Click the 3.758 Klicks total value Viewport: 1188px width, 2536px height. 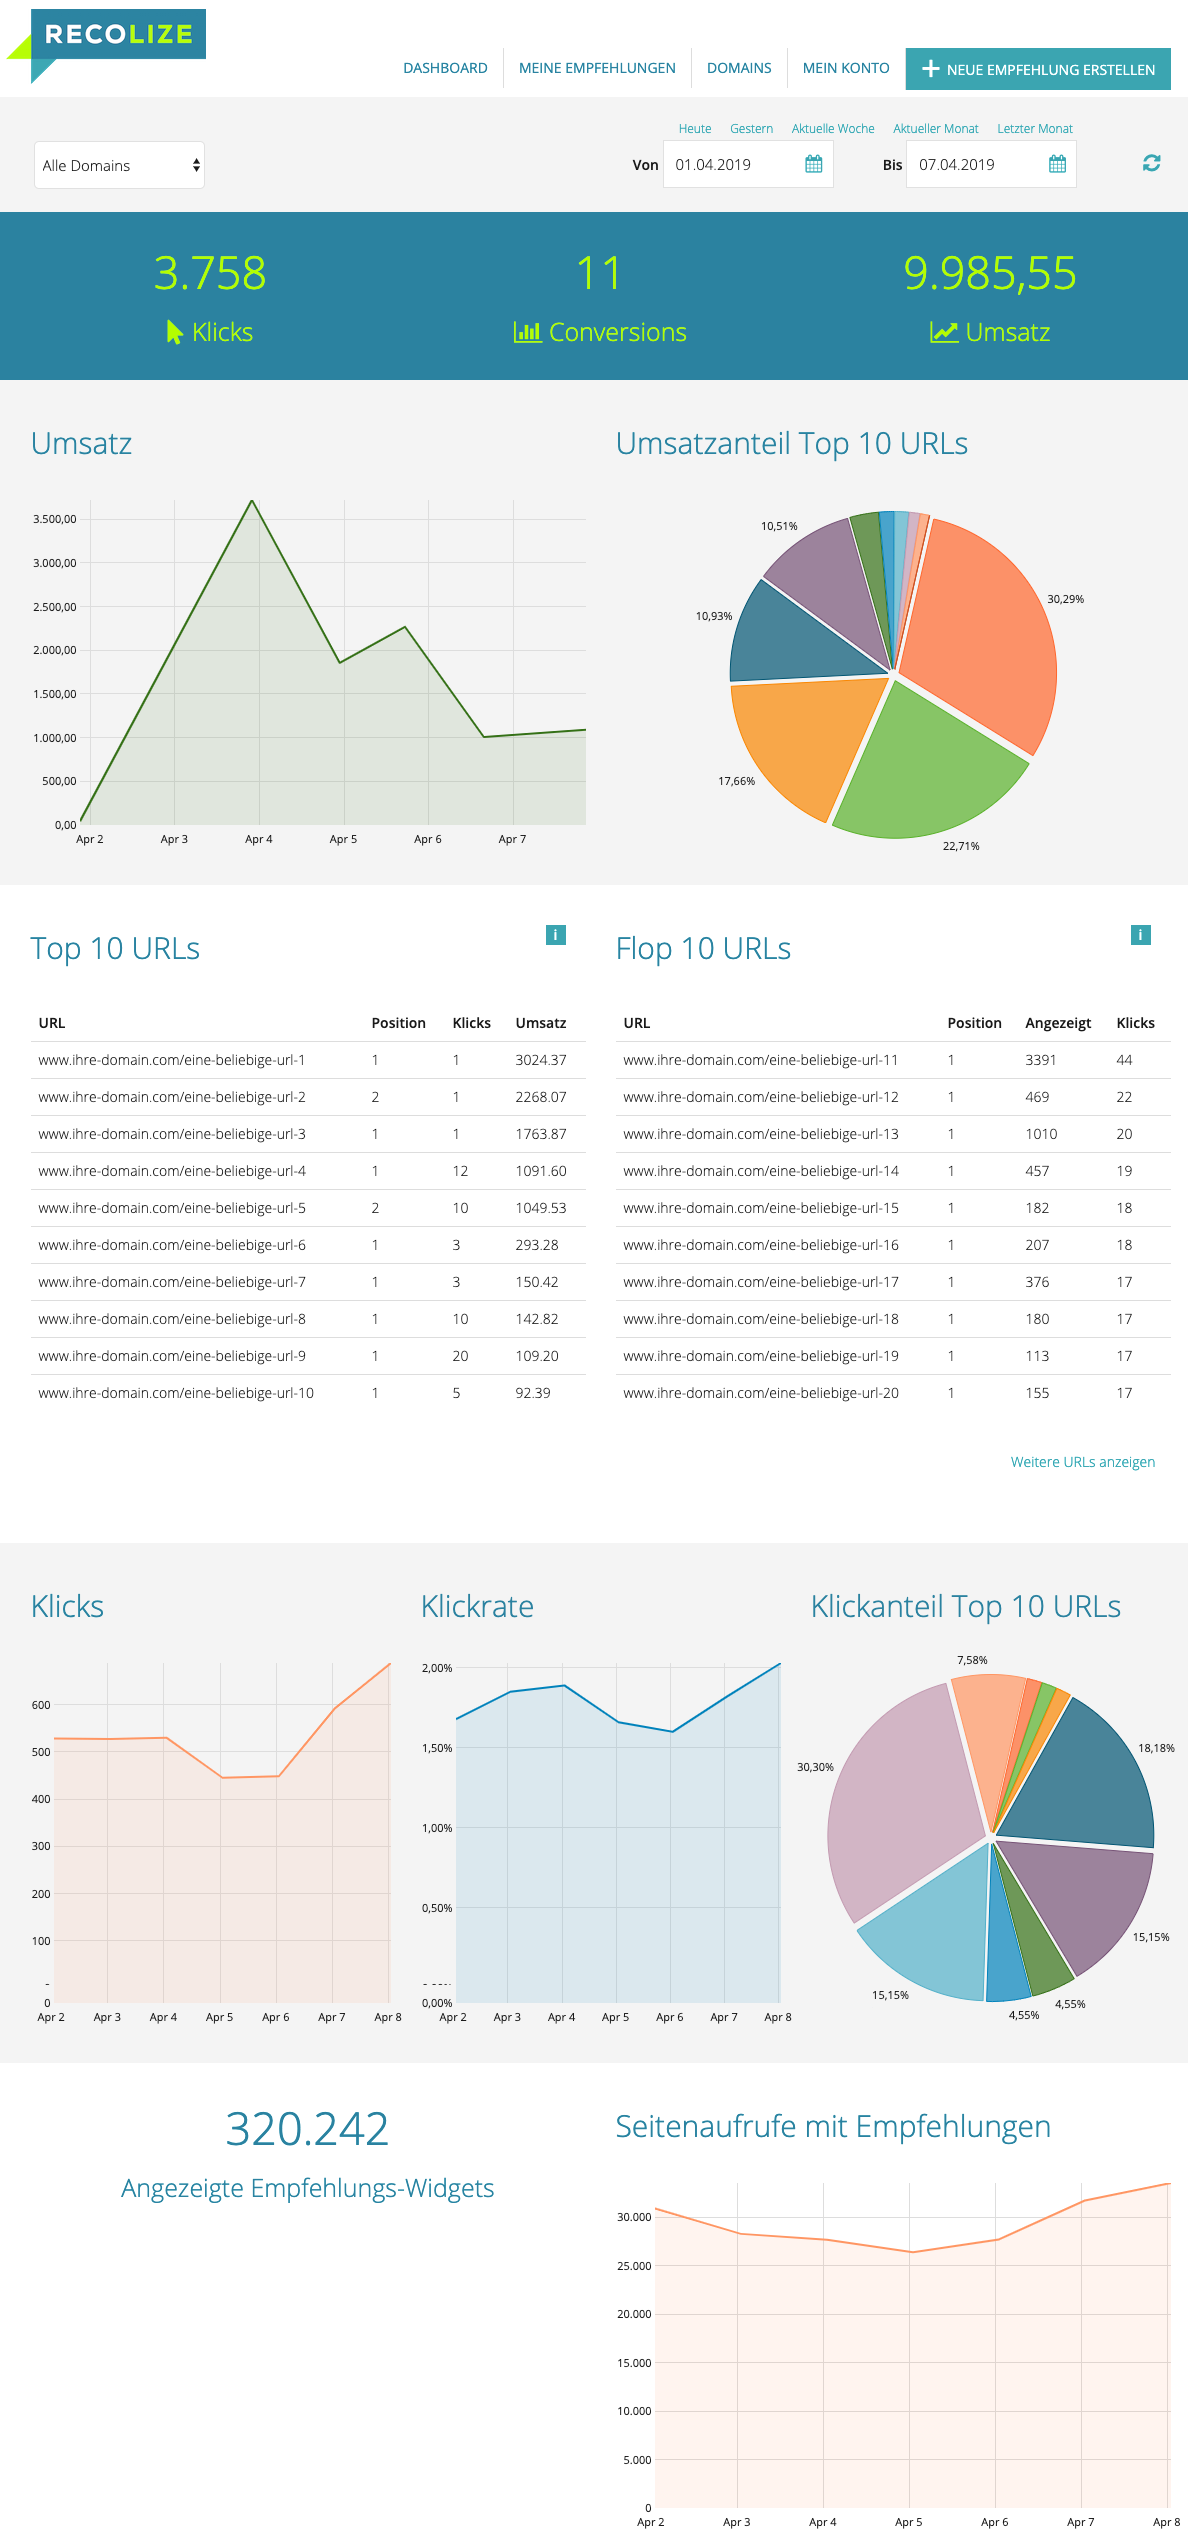point(210,273)
